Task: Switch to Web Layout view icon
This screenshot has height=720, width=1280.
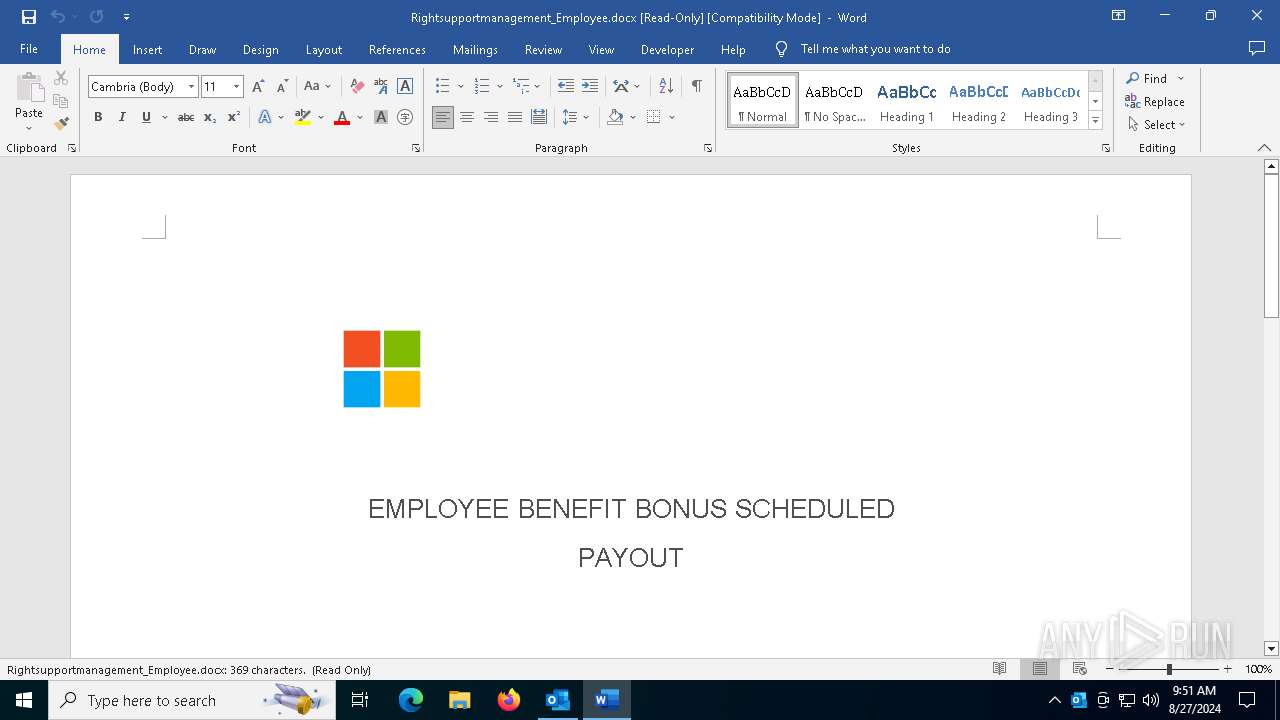Action: tap(1080, 669)
